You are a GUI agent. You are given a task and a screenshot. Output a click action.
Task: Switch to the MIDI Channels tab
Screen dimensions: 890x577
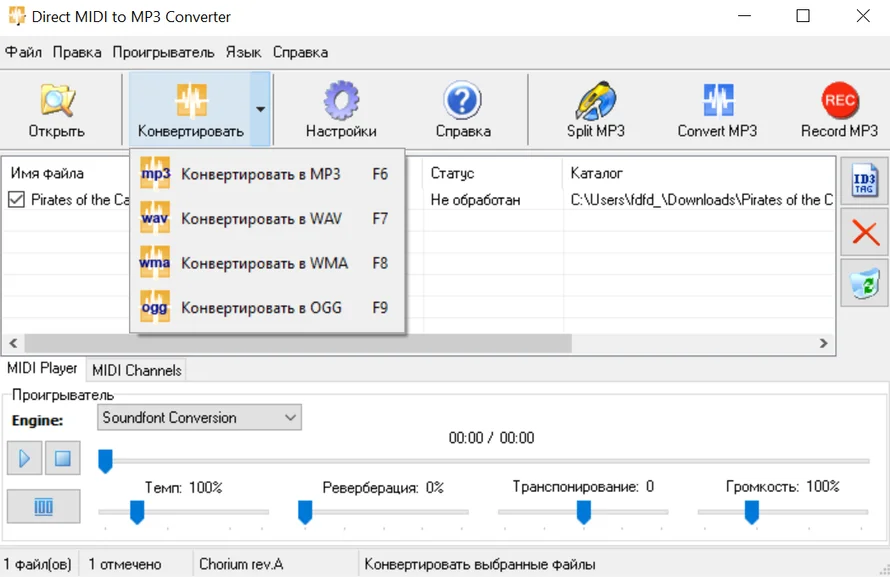[137, 370]
